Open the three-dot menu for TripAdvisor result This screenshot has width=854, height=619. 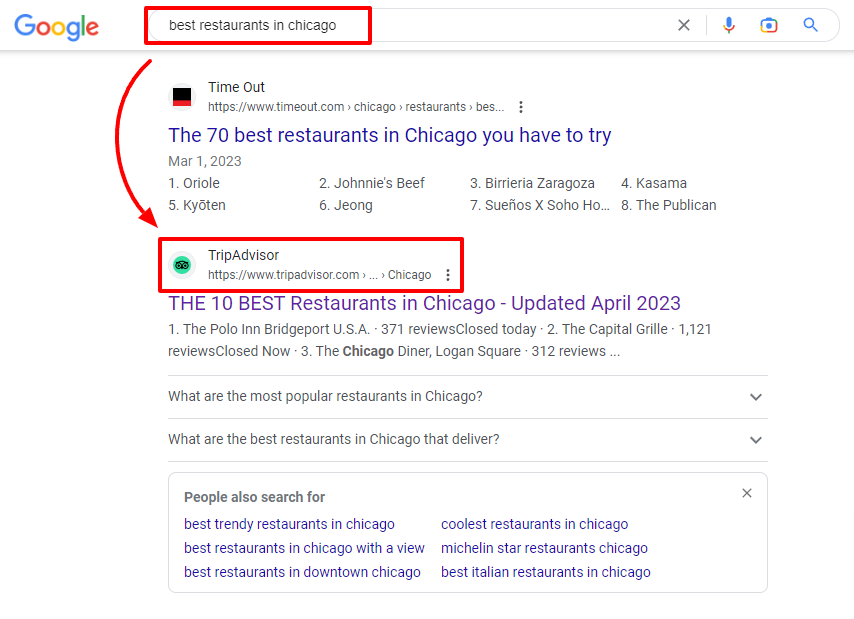tap(448, 275)
